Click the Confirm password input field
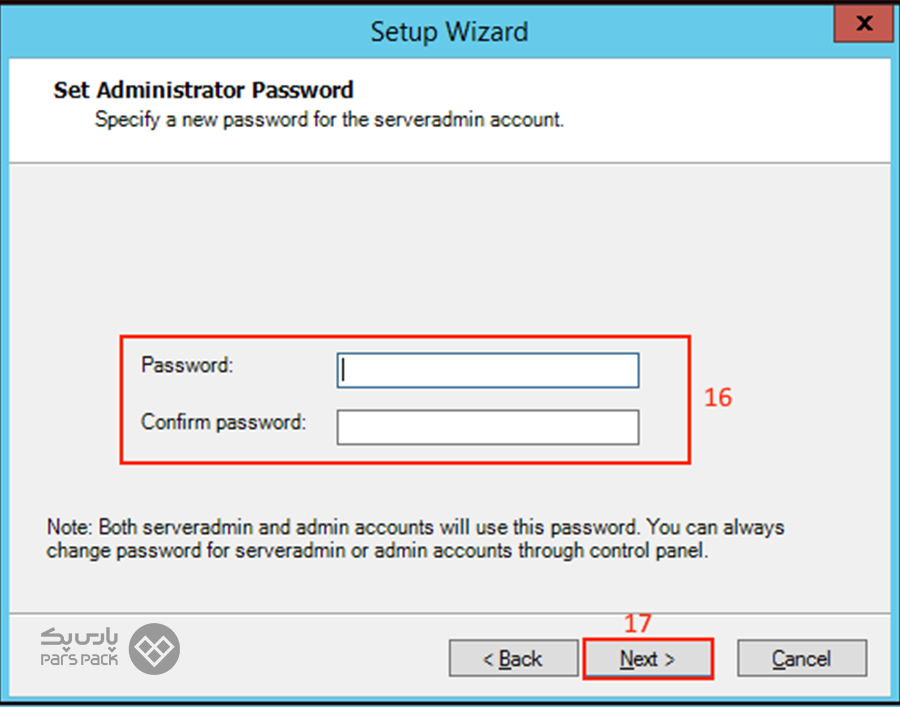900x707 pixels. (x=487, y=427)
